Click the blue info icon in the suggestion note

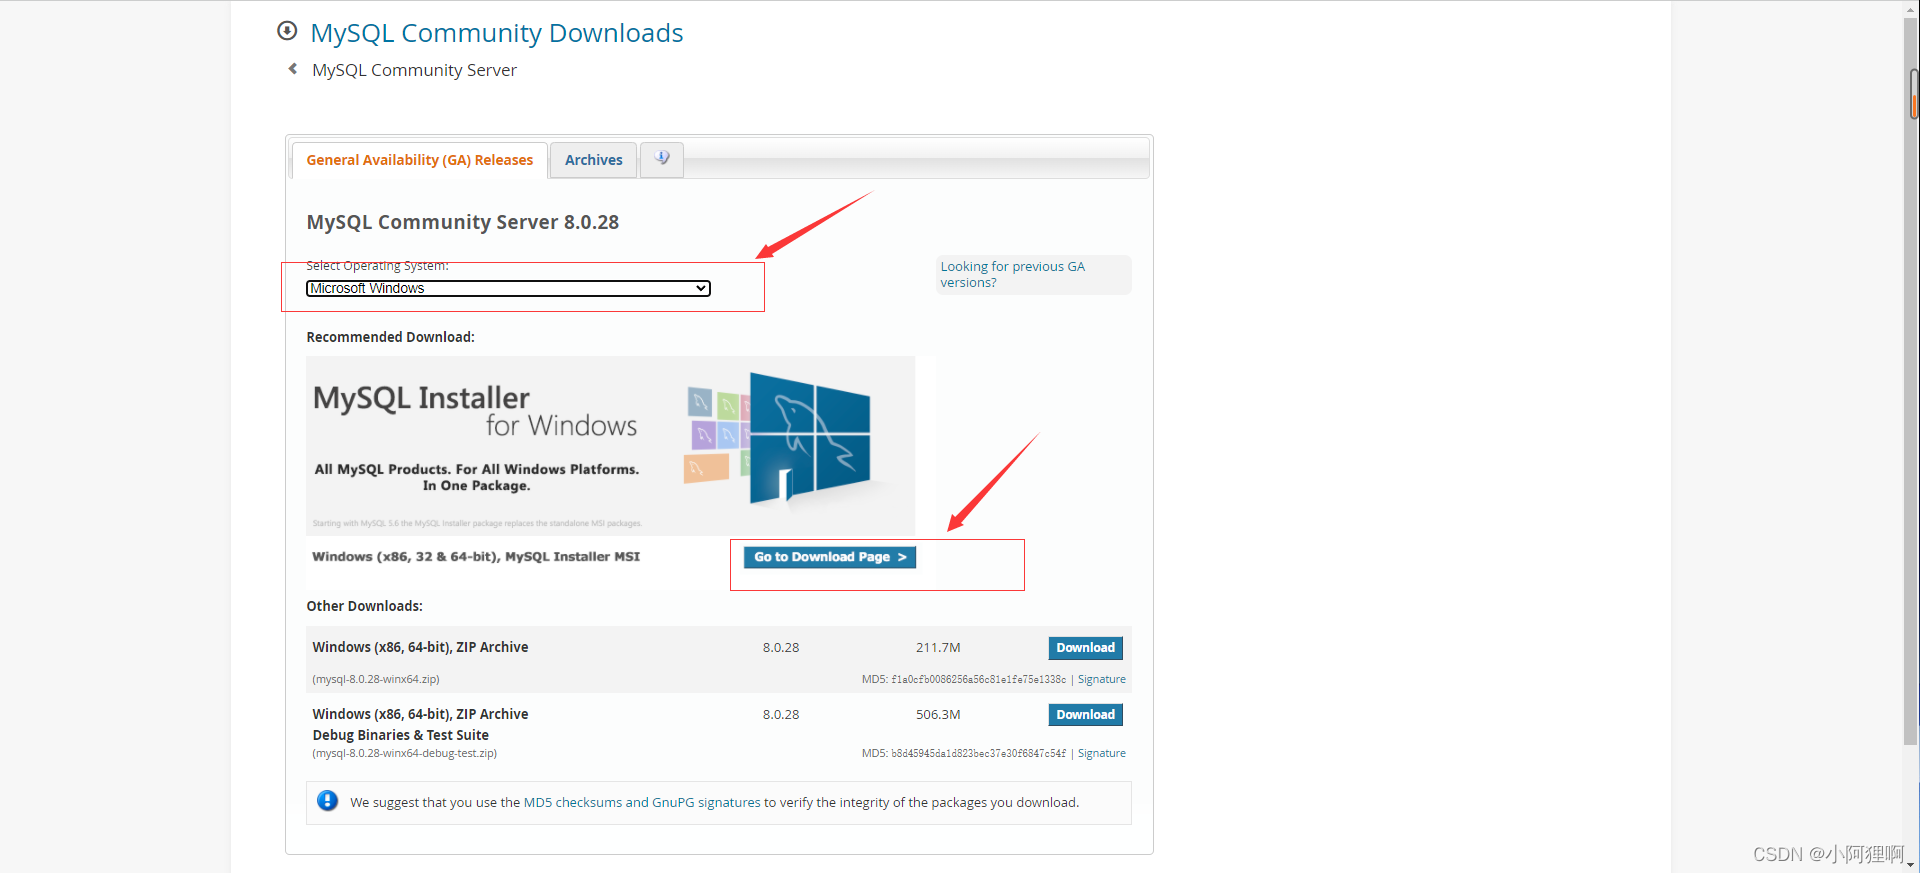327,801
